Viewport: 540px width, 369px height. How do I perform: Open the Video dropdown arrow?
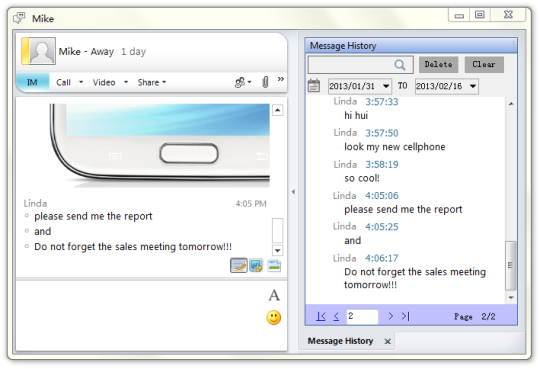(126, 82)
